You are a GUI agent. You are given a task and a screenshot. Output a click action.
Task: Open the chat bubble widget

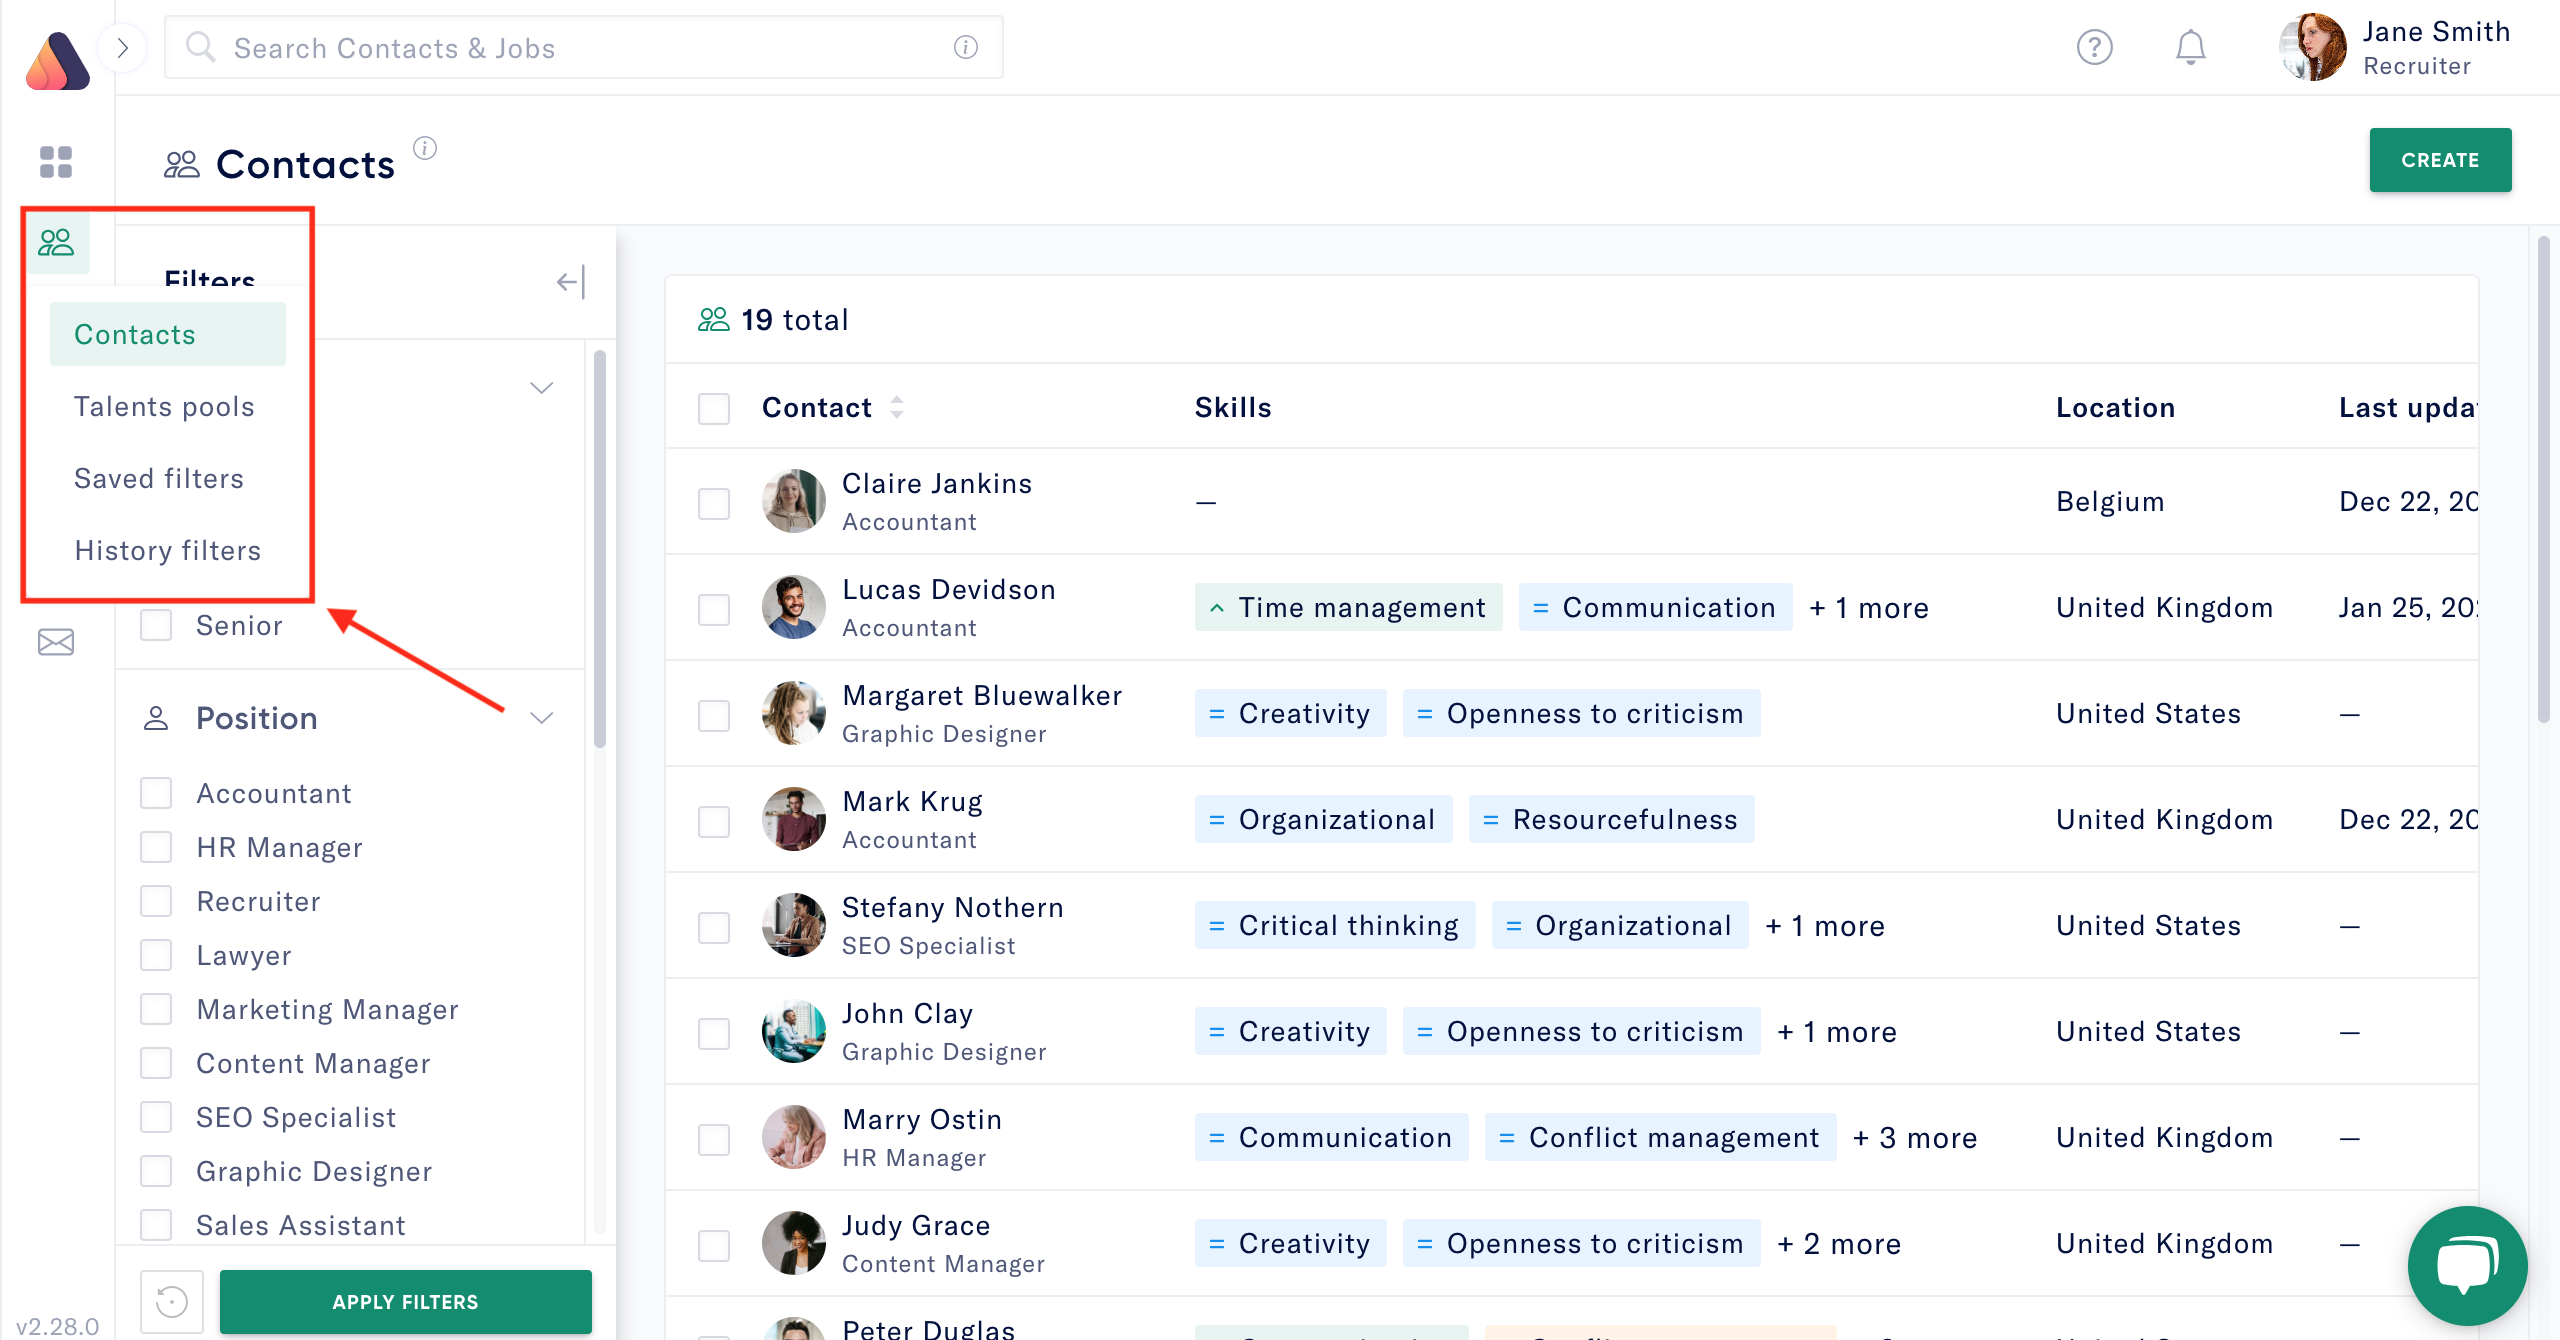[2466, 1265]
